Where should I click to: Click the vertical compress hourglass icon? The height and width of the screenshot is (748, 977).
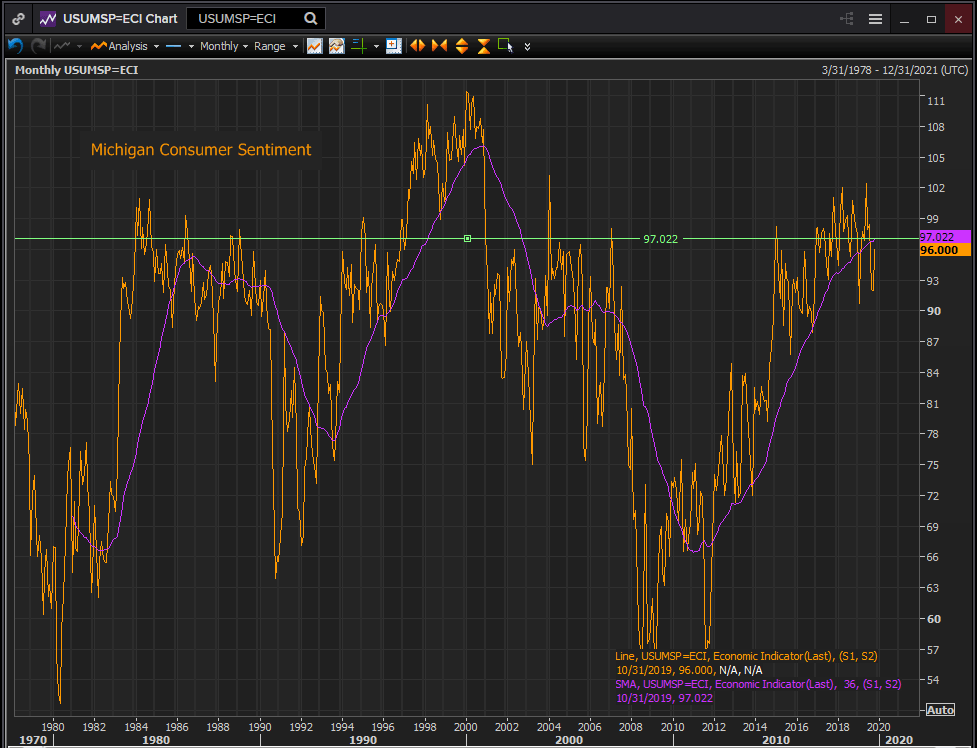483,46
